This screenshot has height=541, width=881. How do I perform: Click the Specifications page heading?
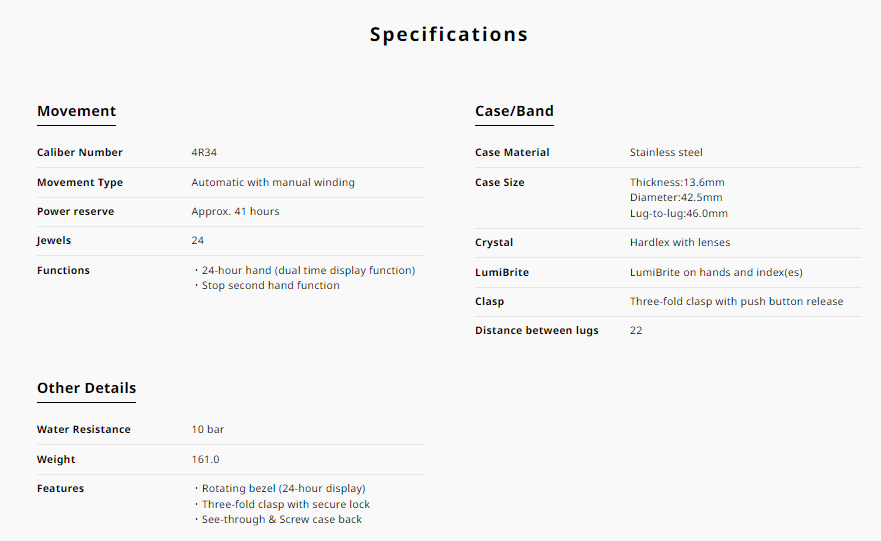pyautogui.click(x=448, y=34)
